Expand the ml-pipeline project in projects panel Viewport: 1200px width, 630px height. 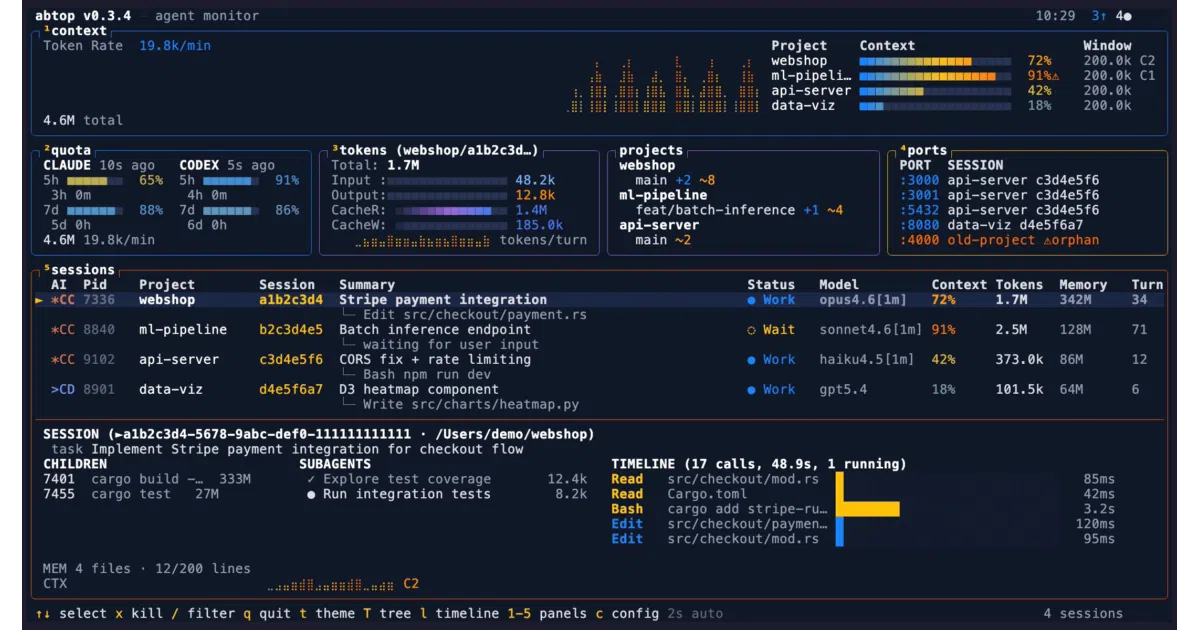(663, 195)
